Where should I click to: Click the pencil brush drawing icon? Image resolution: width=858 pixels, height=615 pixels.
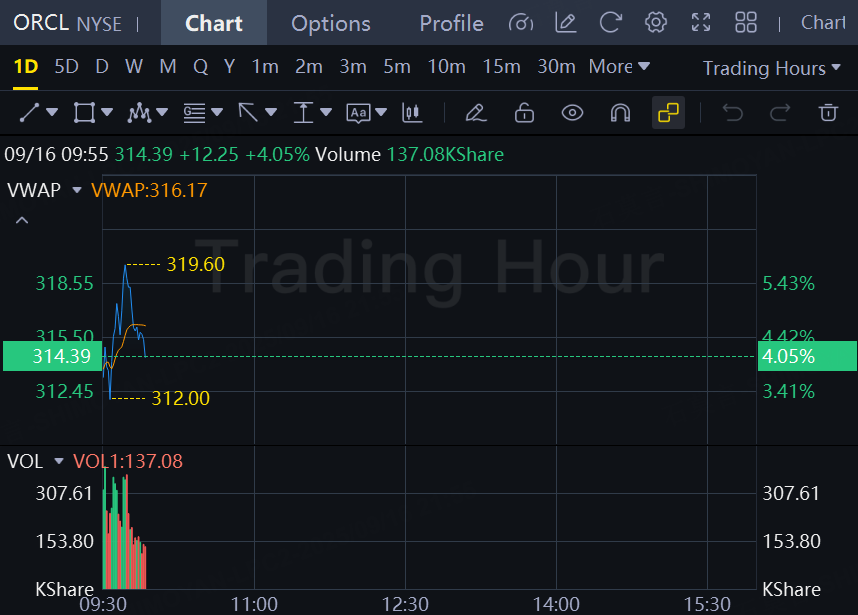(x=476, y=113)
